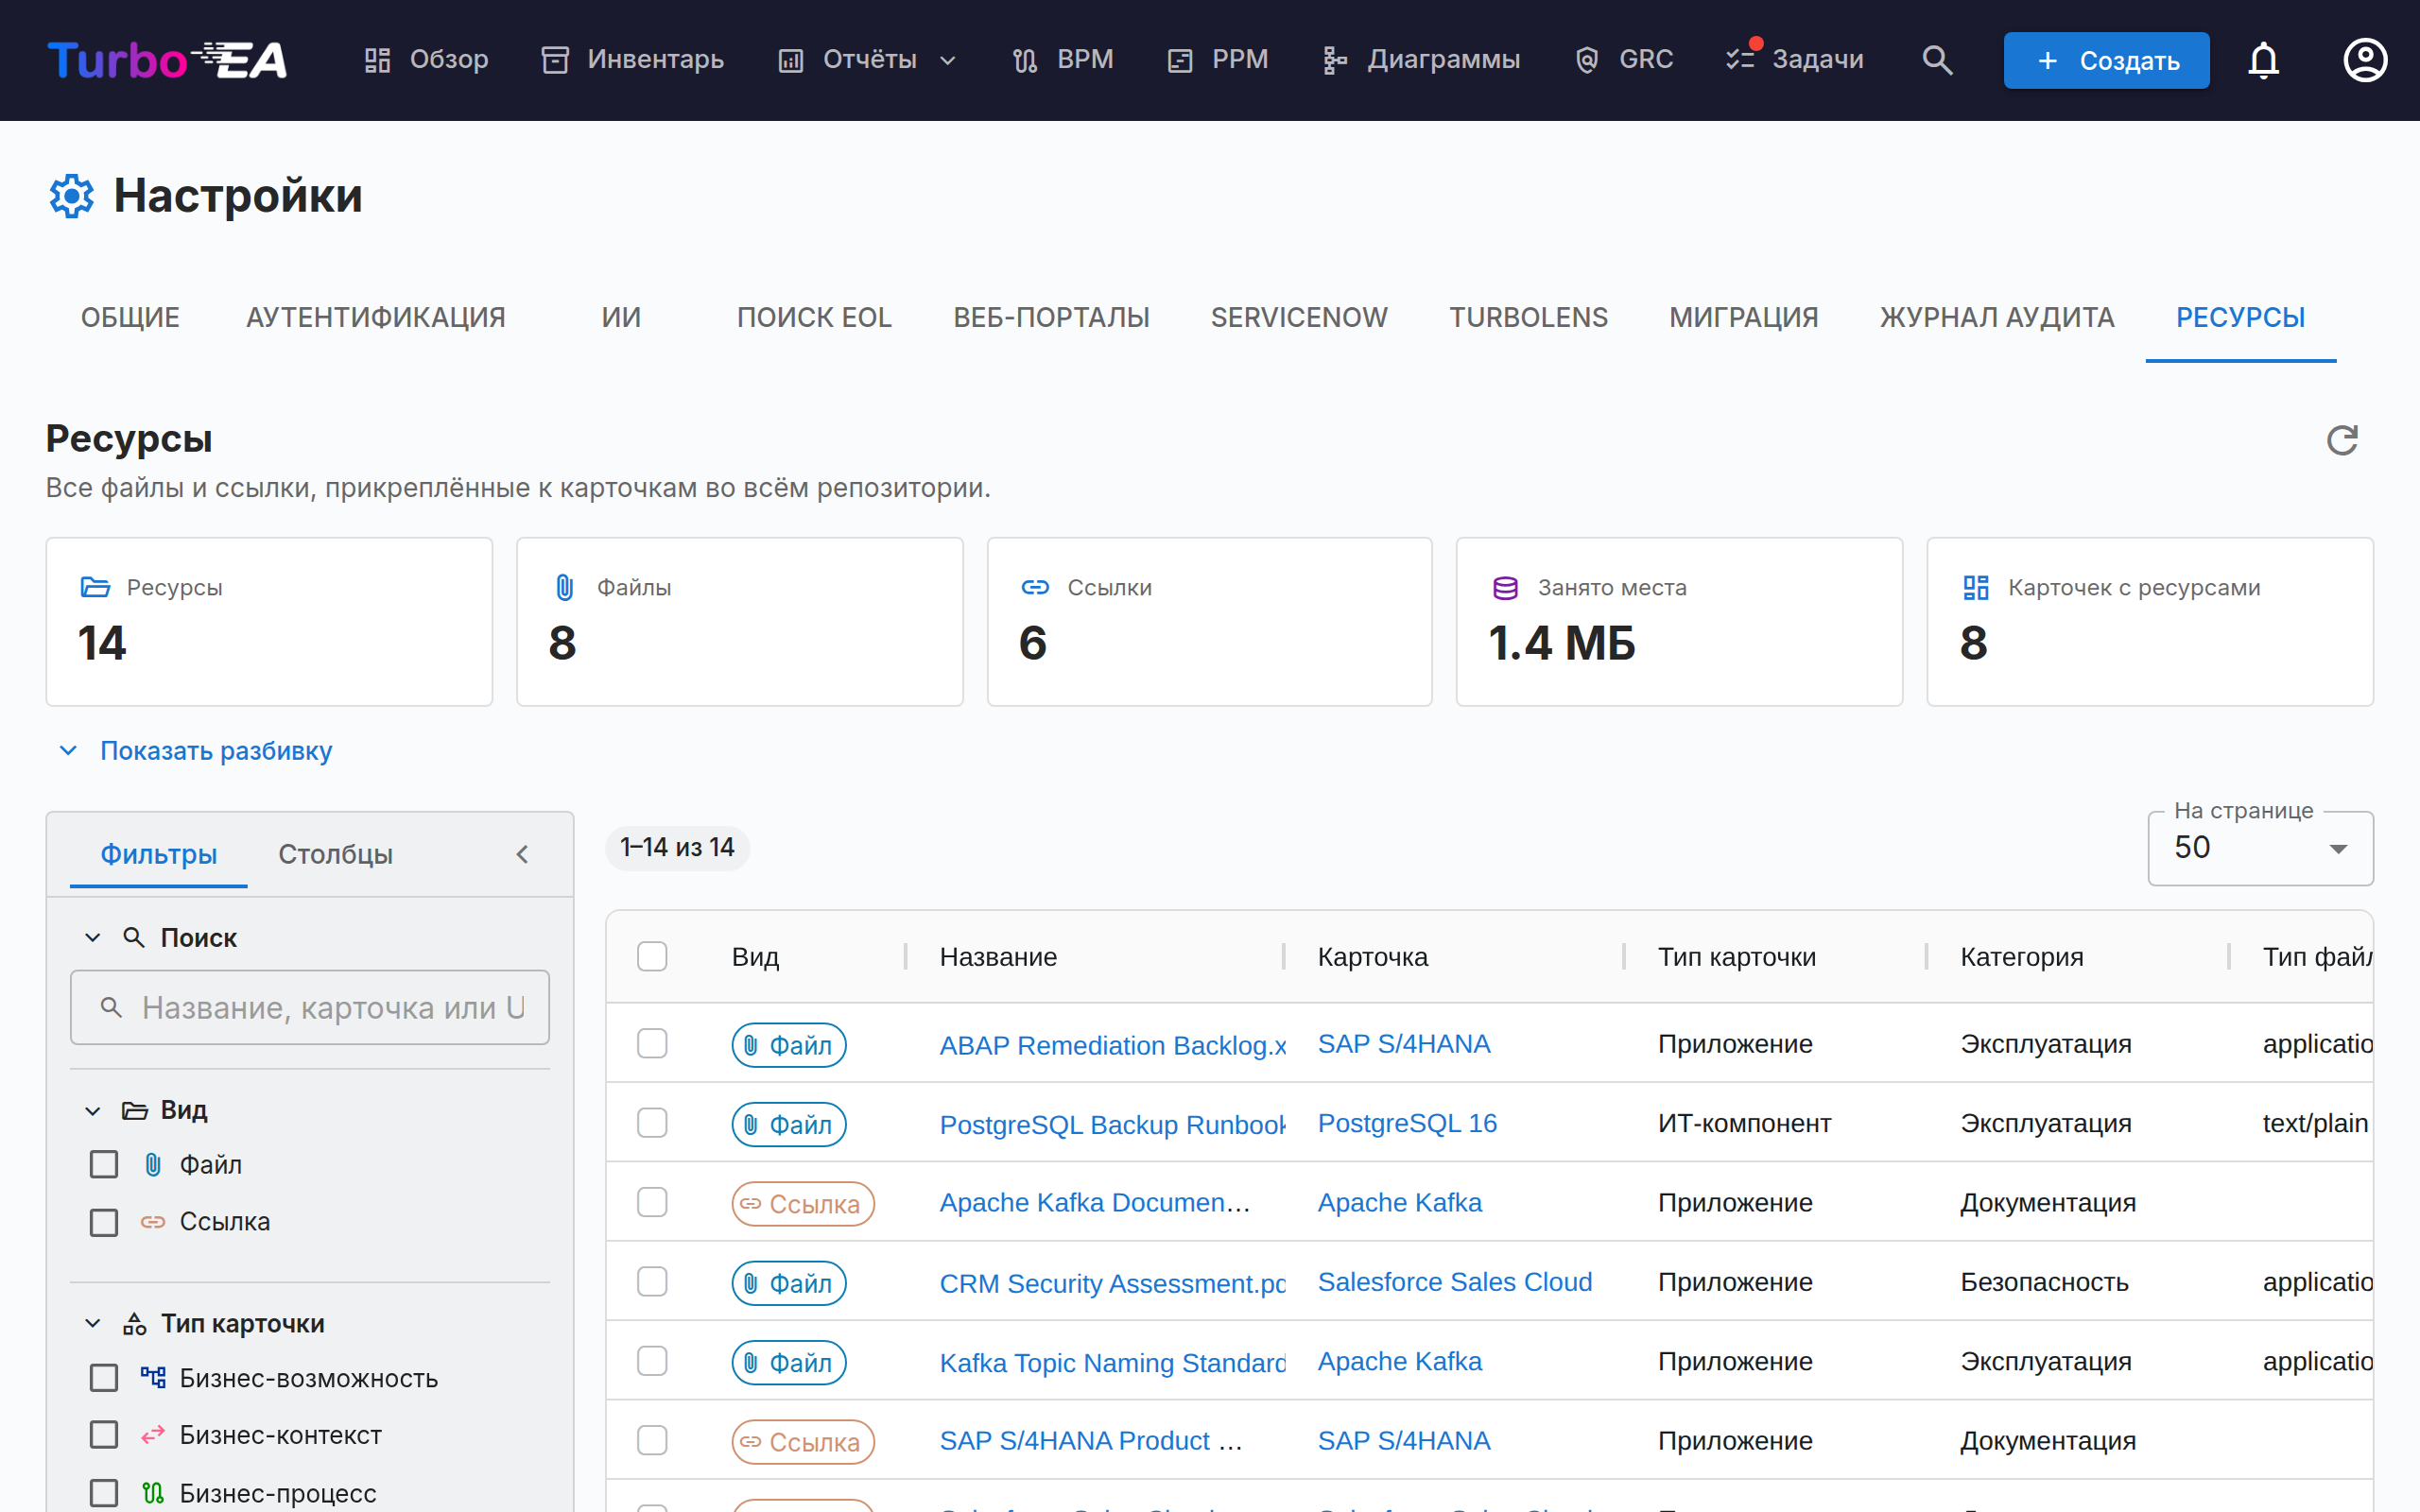Viewport: 2420px width, 1512px height.
Task: Open the notifications bell
Action: coord(2264,60)
